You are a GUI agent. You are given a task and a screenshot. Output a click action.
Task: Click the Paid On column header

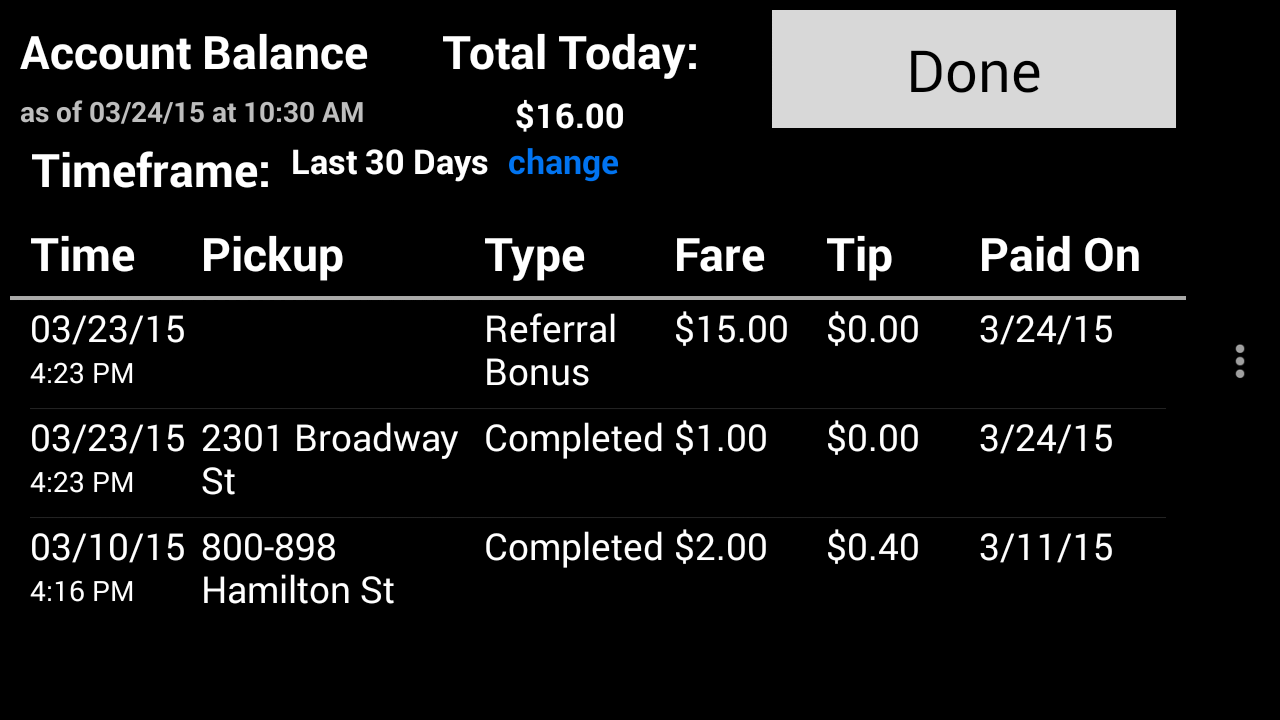1059,256
